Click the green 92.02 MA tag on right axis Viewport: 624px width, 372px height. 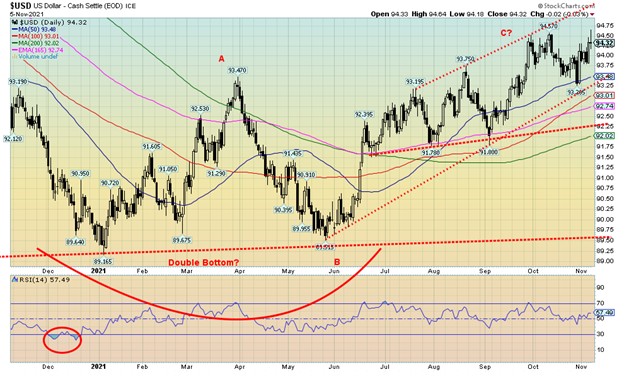pyautogui.click(x=605, y=136)
